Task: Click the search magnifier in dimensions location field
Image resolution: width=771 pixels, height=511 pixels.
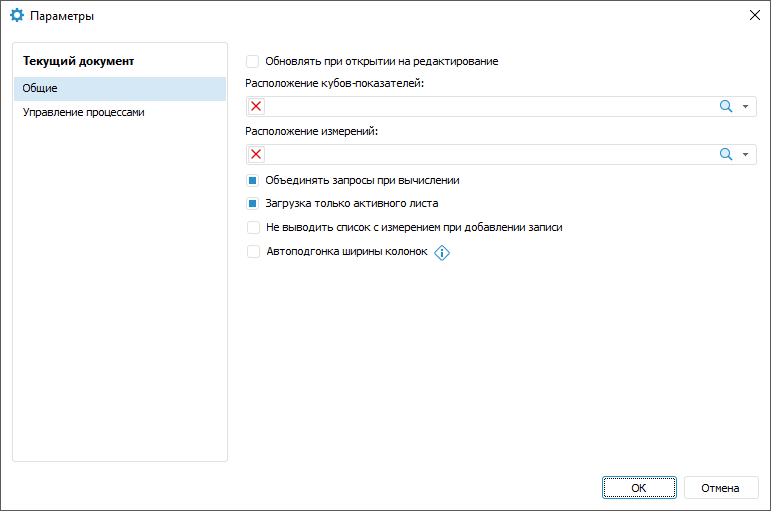Action: pos(726,154)
